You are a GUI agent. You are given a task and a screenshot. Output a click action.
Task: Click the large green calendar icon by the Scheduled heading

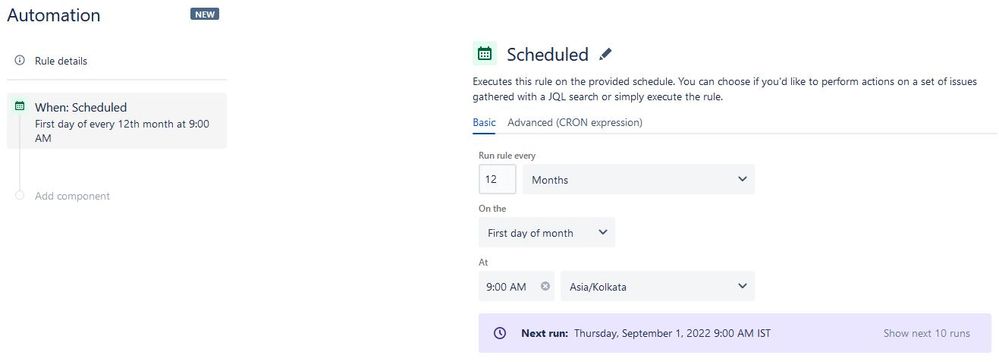pyautogui.click(x=484, y=54)
